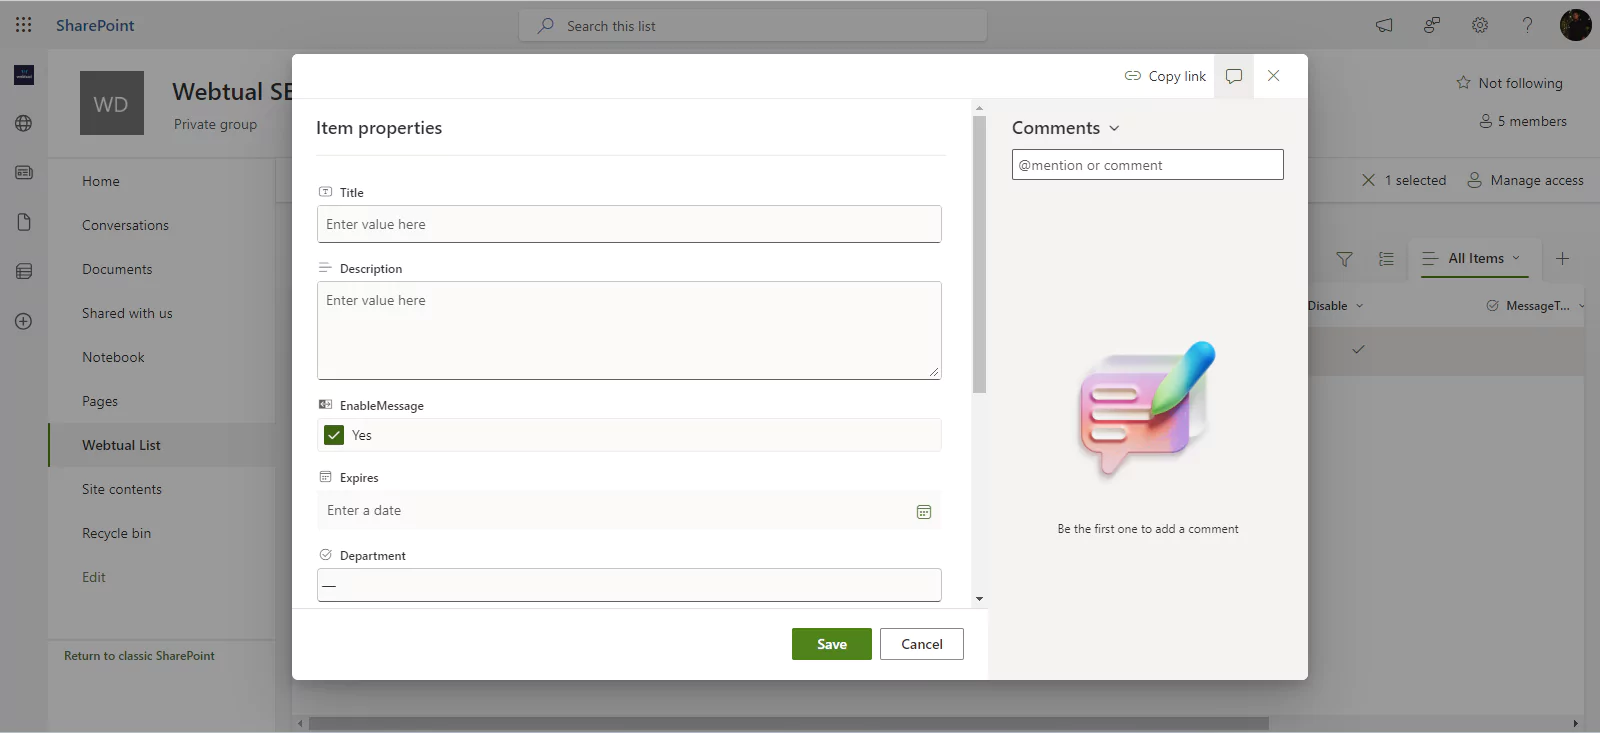The height and width of the screenshot is (733, 1600).
Task: Open the All Items view dropdown
Action: (1476, 258)
